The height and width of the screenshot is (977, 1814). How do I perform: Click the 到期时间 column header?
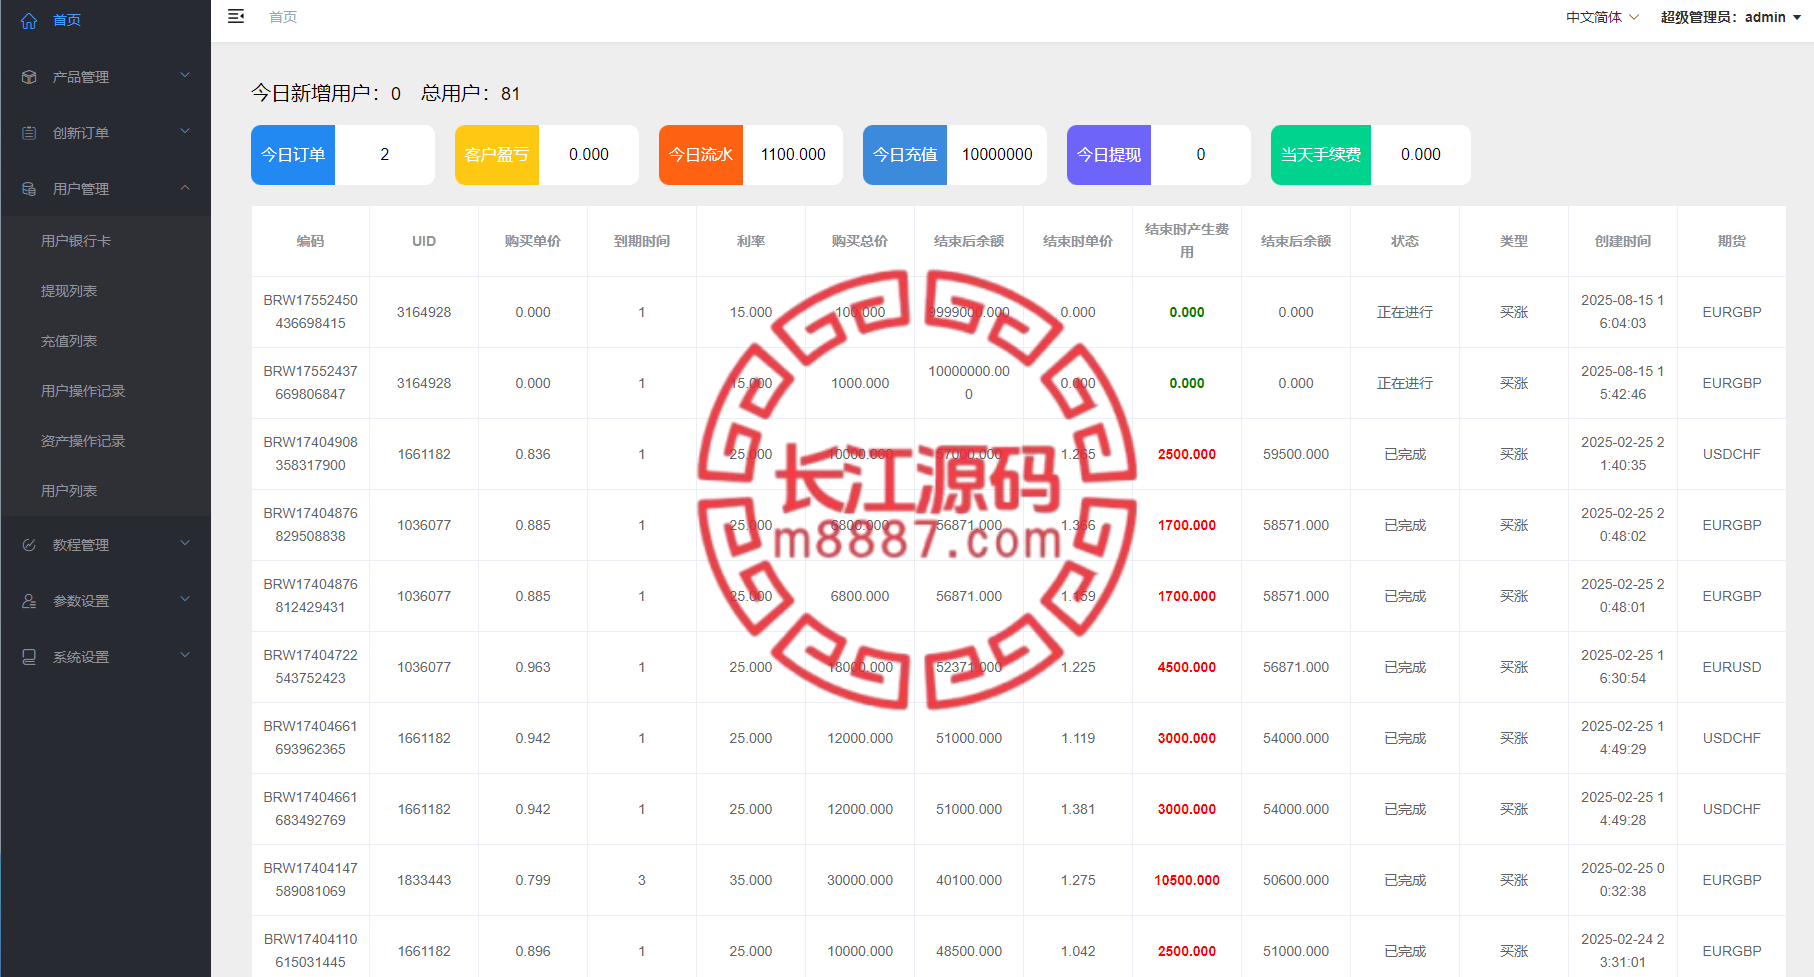(x=642, y=241)
